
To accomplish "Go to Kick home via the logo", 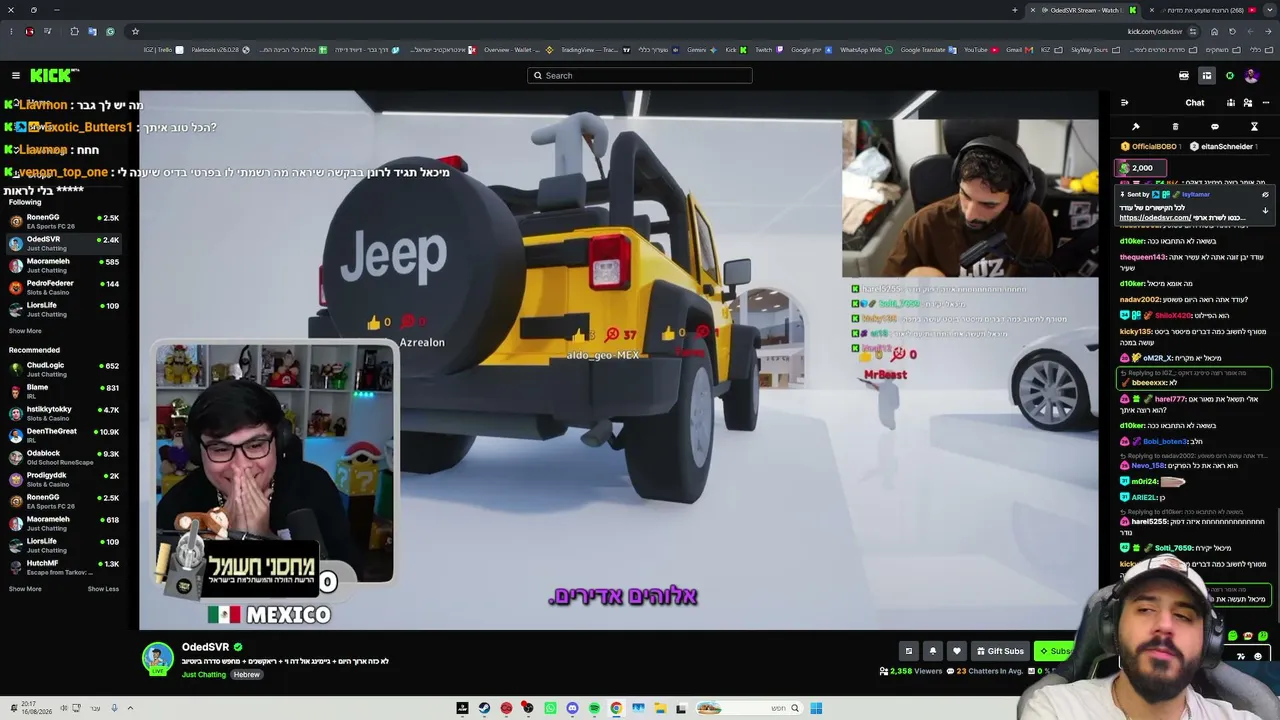I will 54,75.
